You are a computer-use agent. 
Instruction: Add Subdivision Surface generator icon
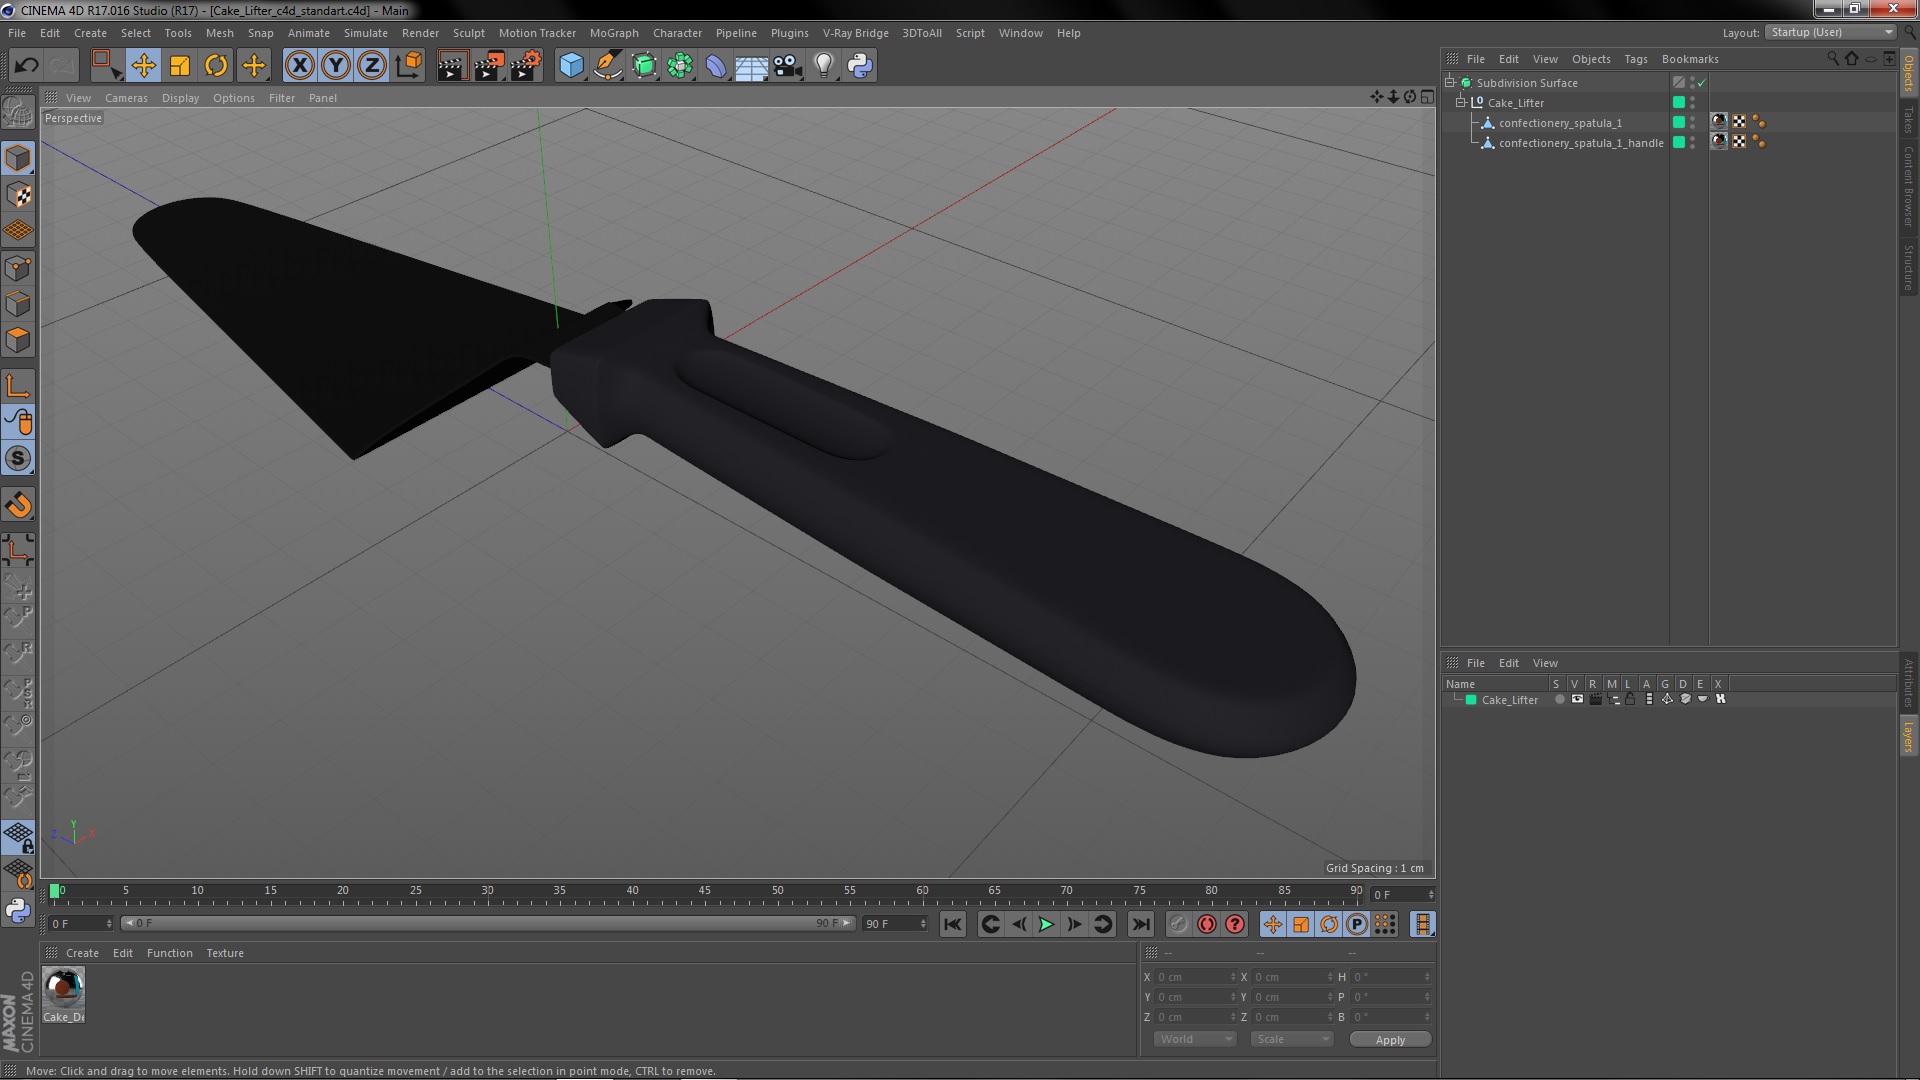point(644,66)
